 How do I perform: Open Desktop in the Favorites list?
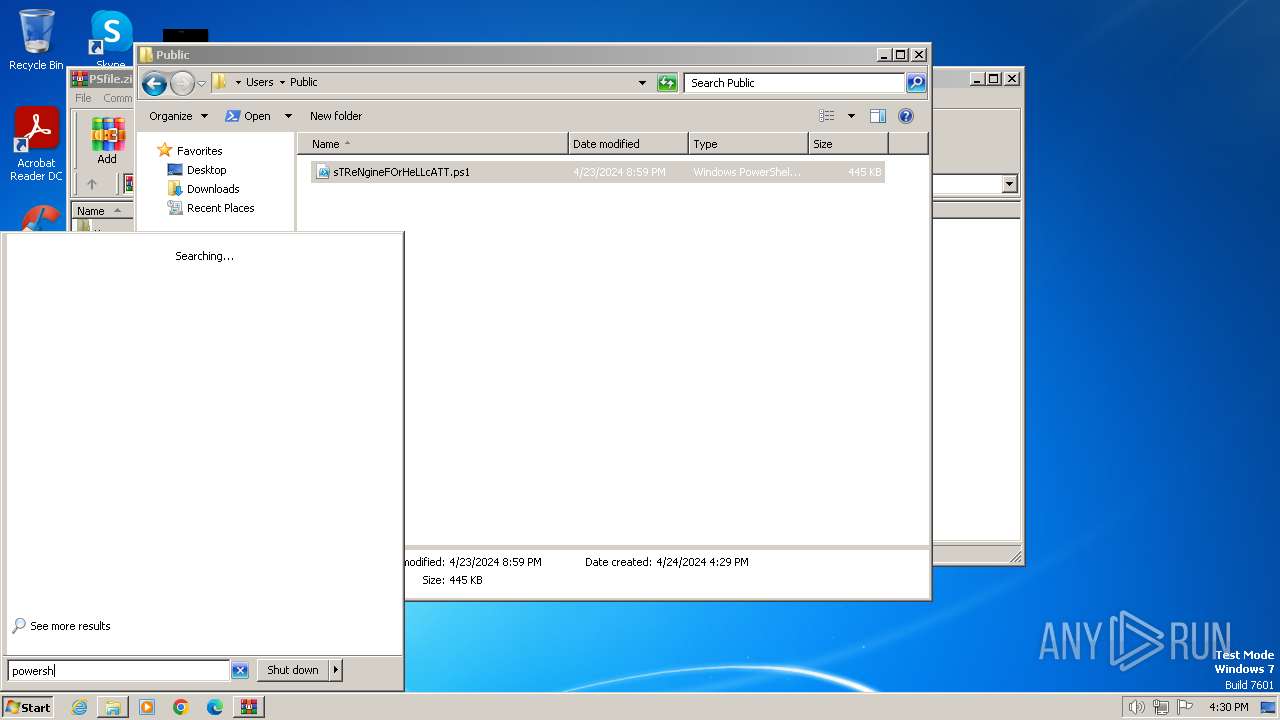click(206, 170)
